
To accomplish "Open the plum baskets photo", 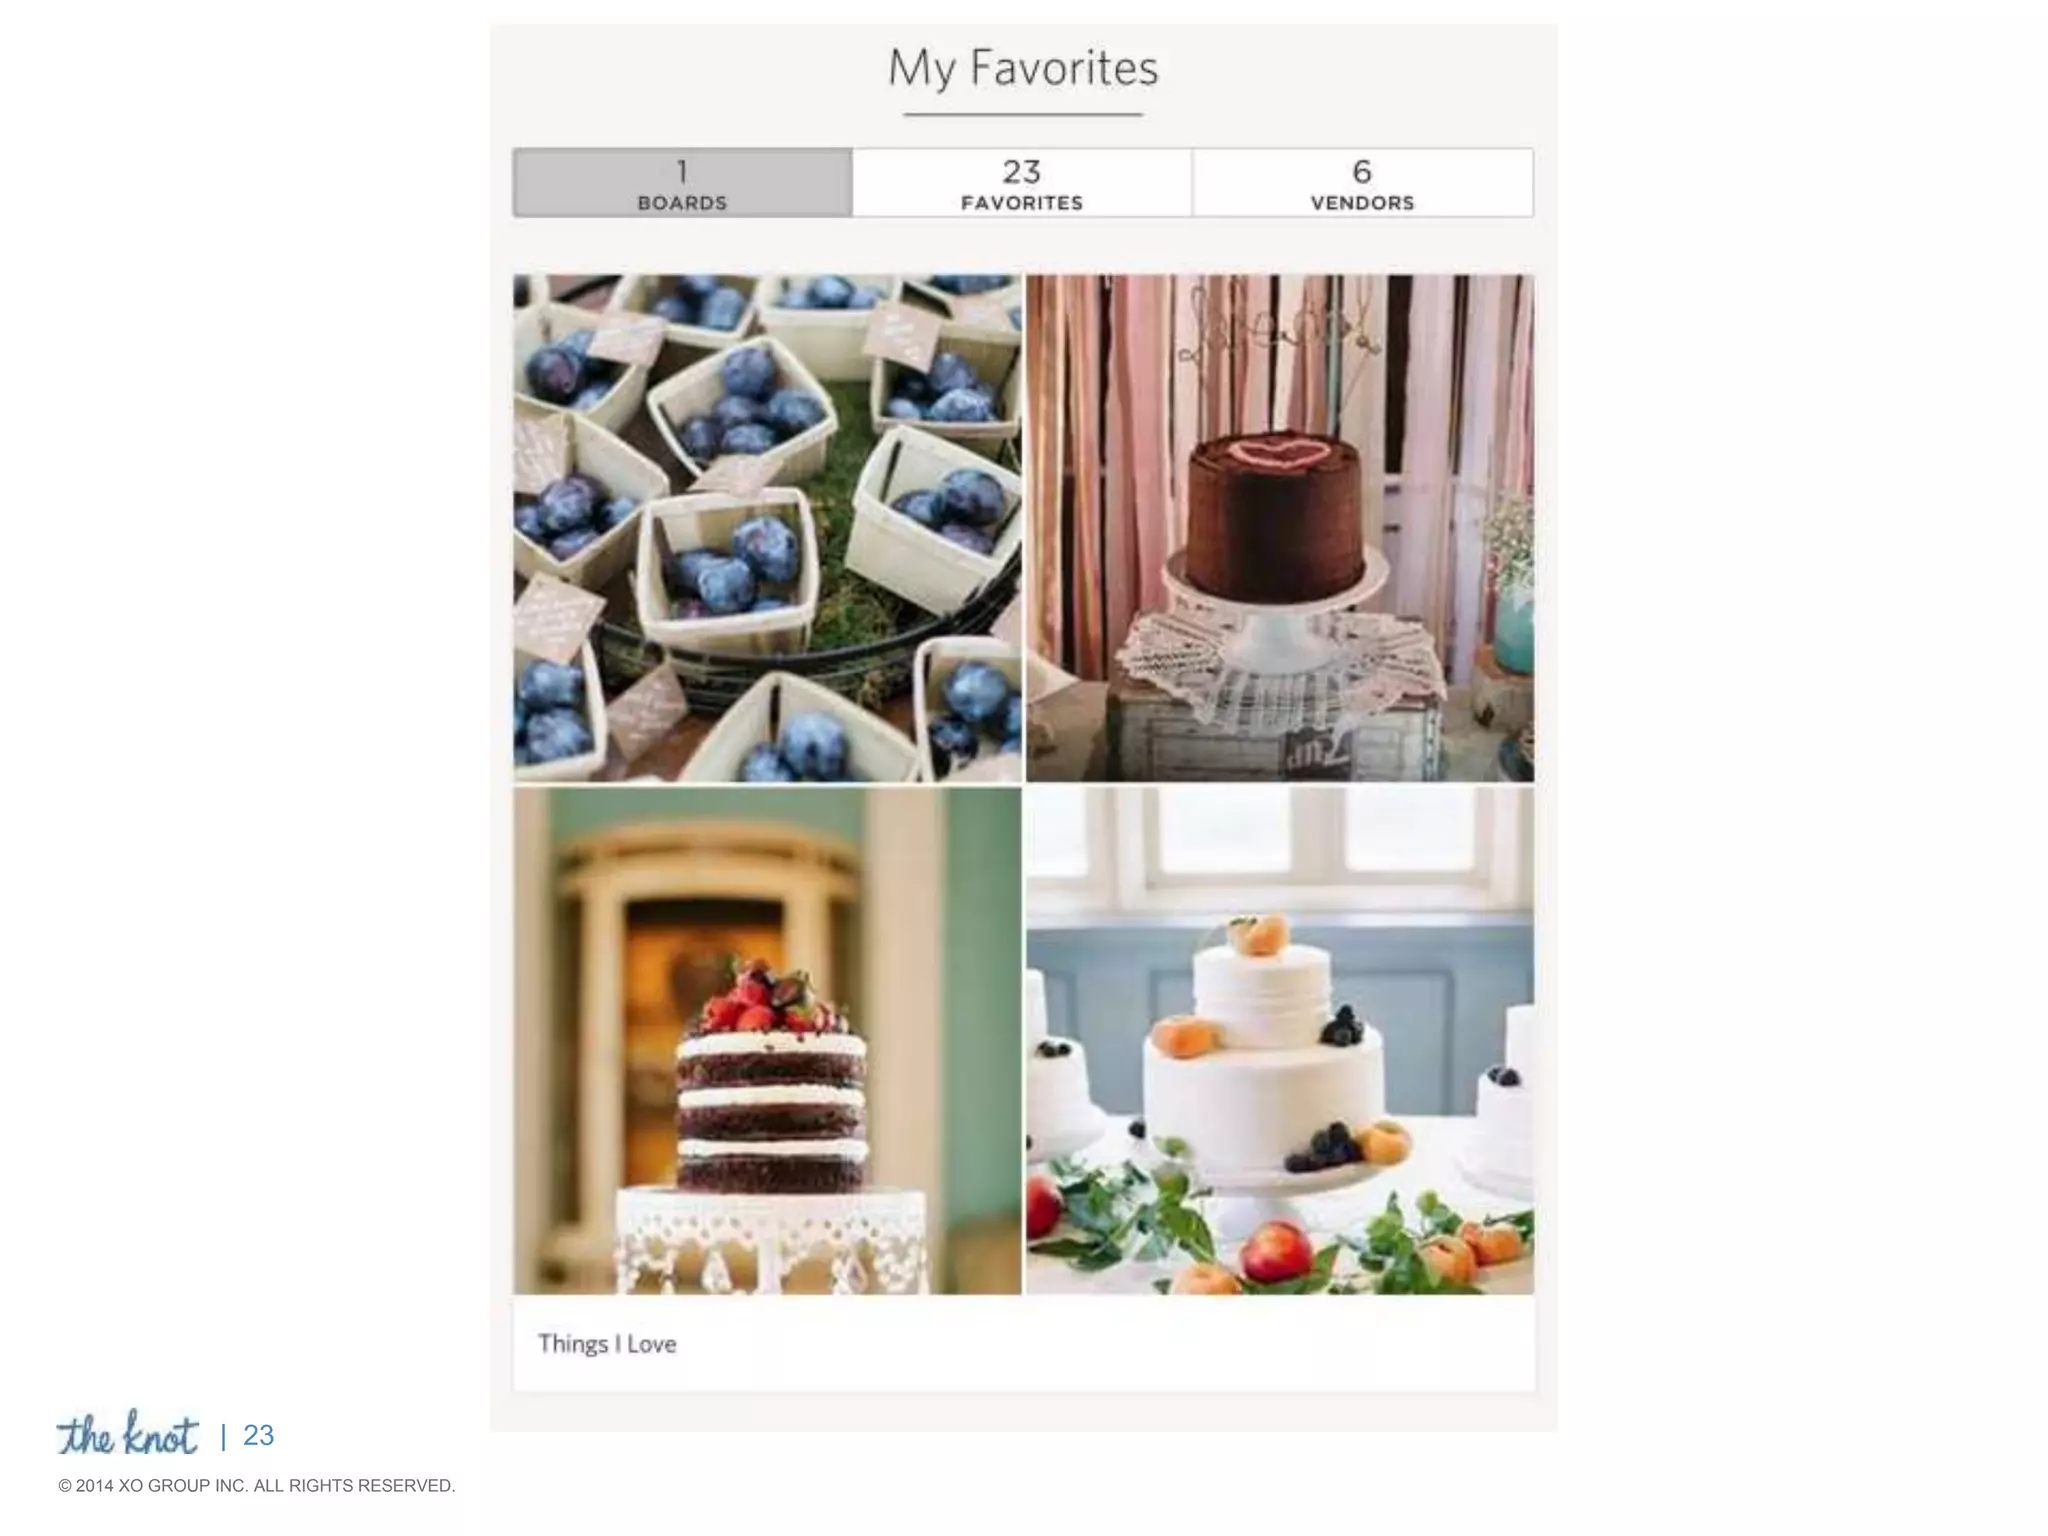I will 768,528.
